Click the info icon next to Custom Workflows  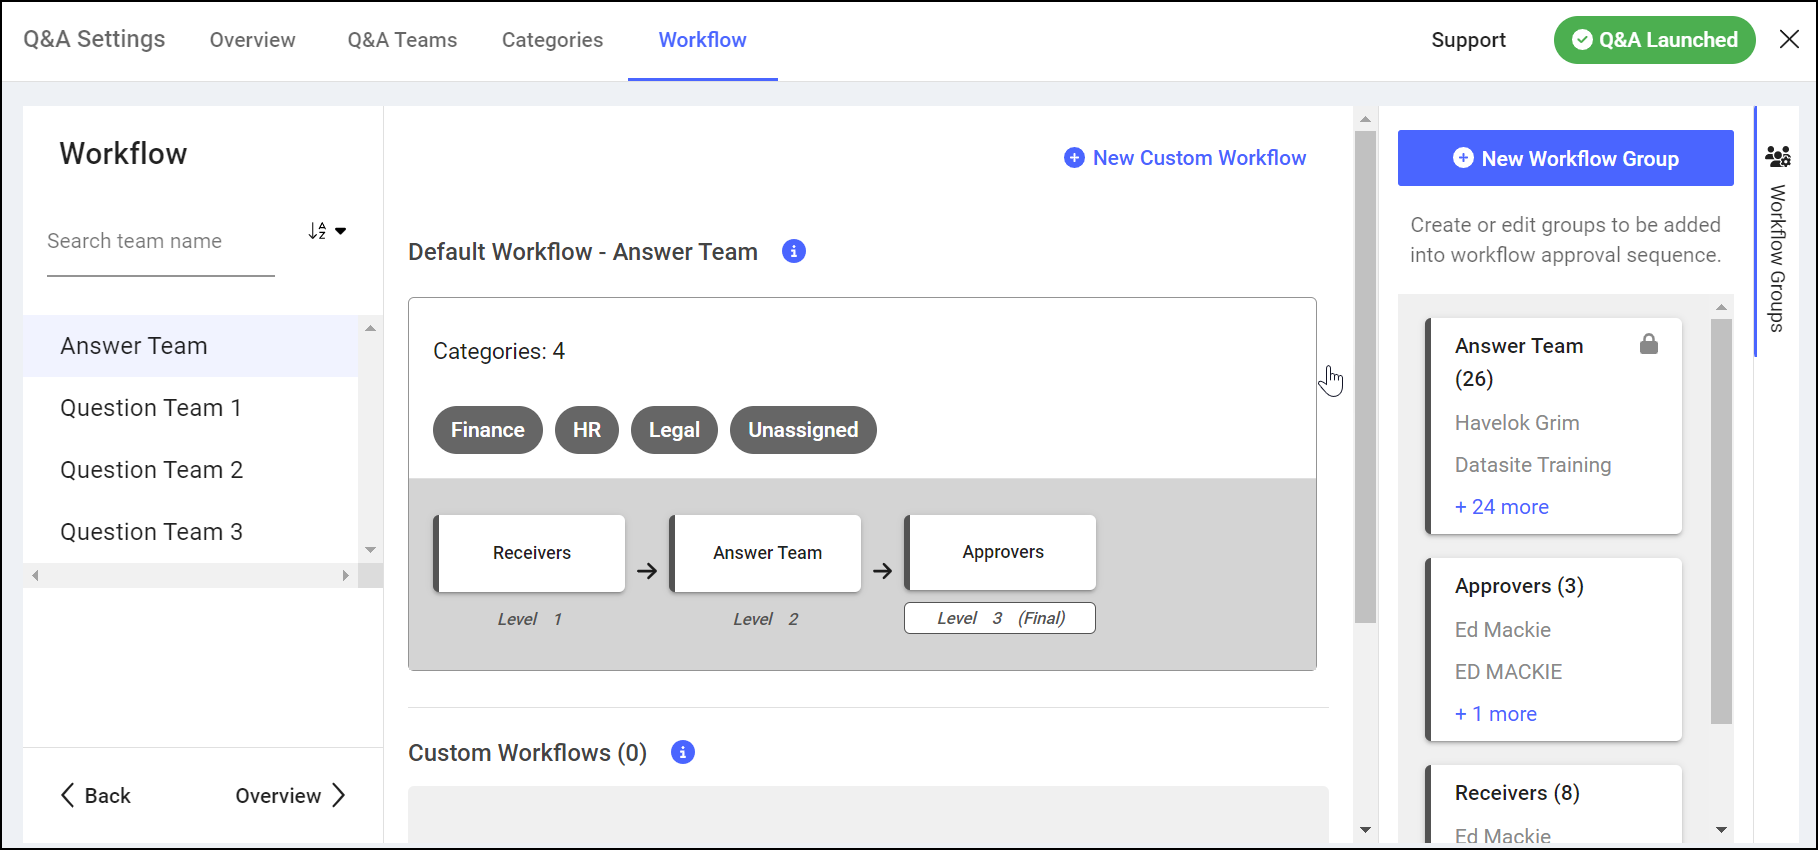pos(682,752)
